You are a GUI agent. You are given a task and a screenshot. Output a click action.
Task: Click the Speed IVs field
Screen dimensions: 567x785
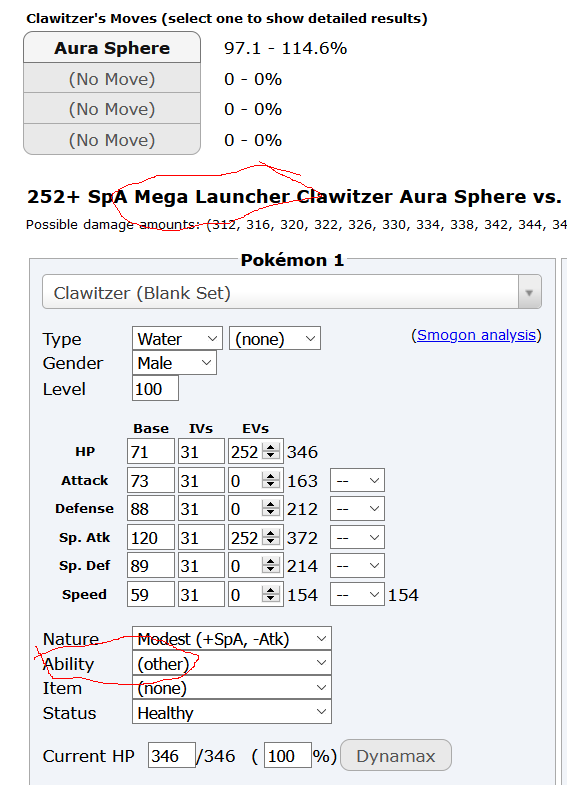pyautogui.click(x=201, y=594)
